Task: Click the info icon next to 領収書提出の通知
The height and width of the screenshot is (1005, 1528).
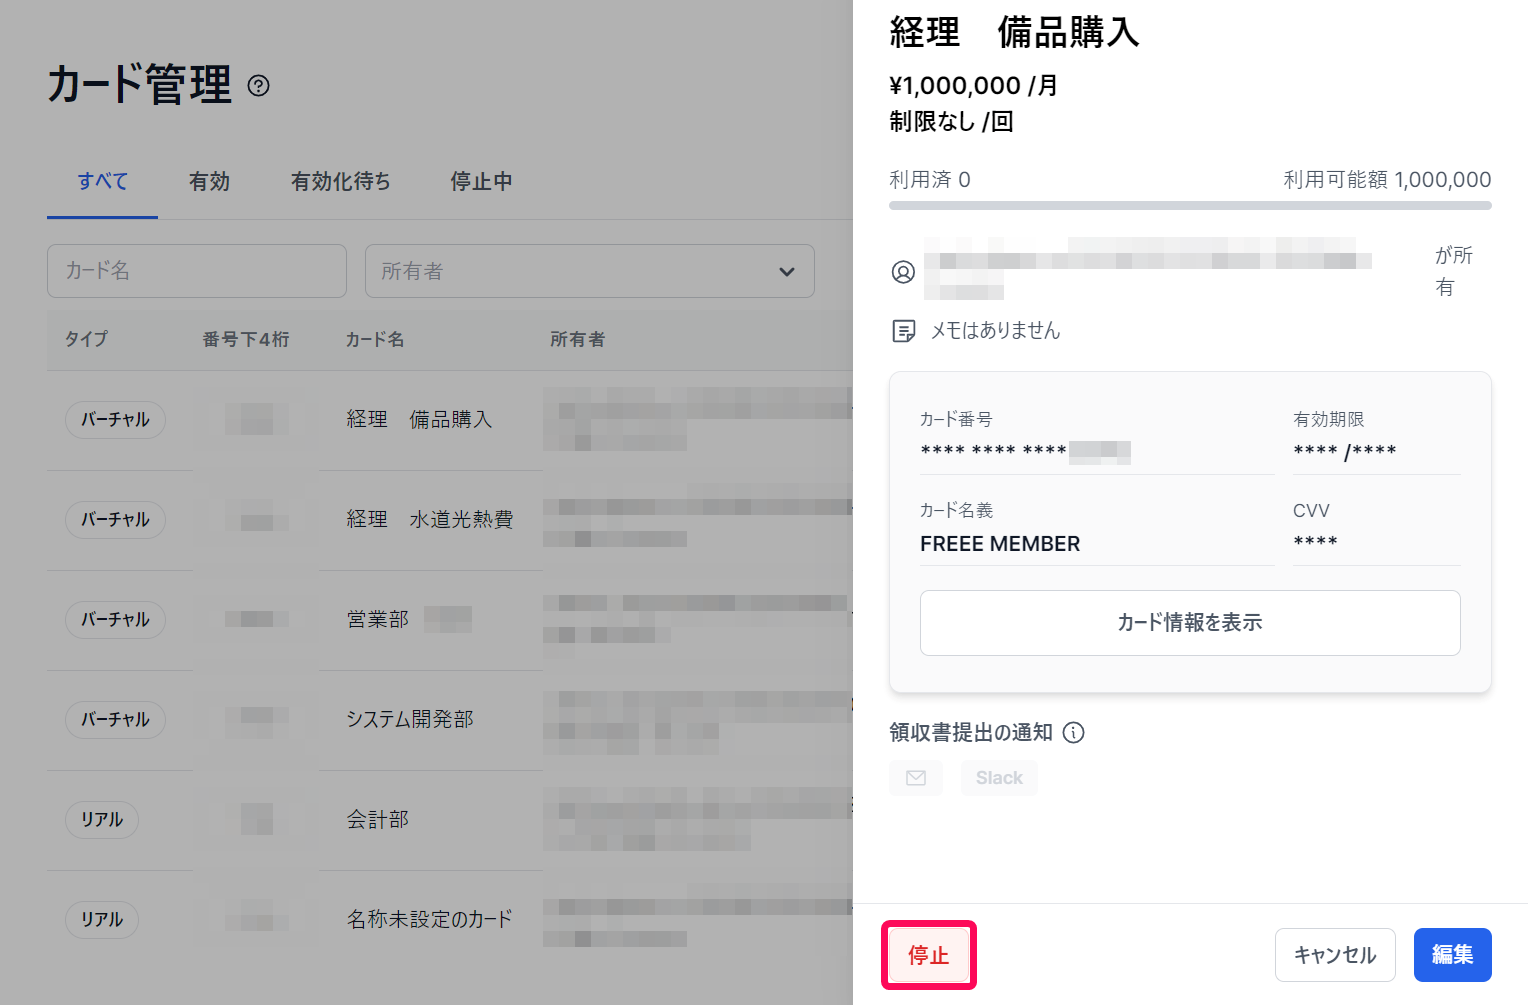Action: pos(1073,733)
